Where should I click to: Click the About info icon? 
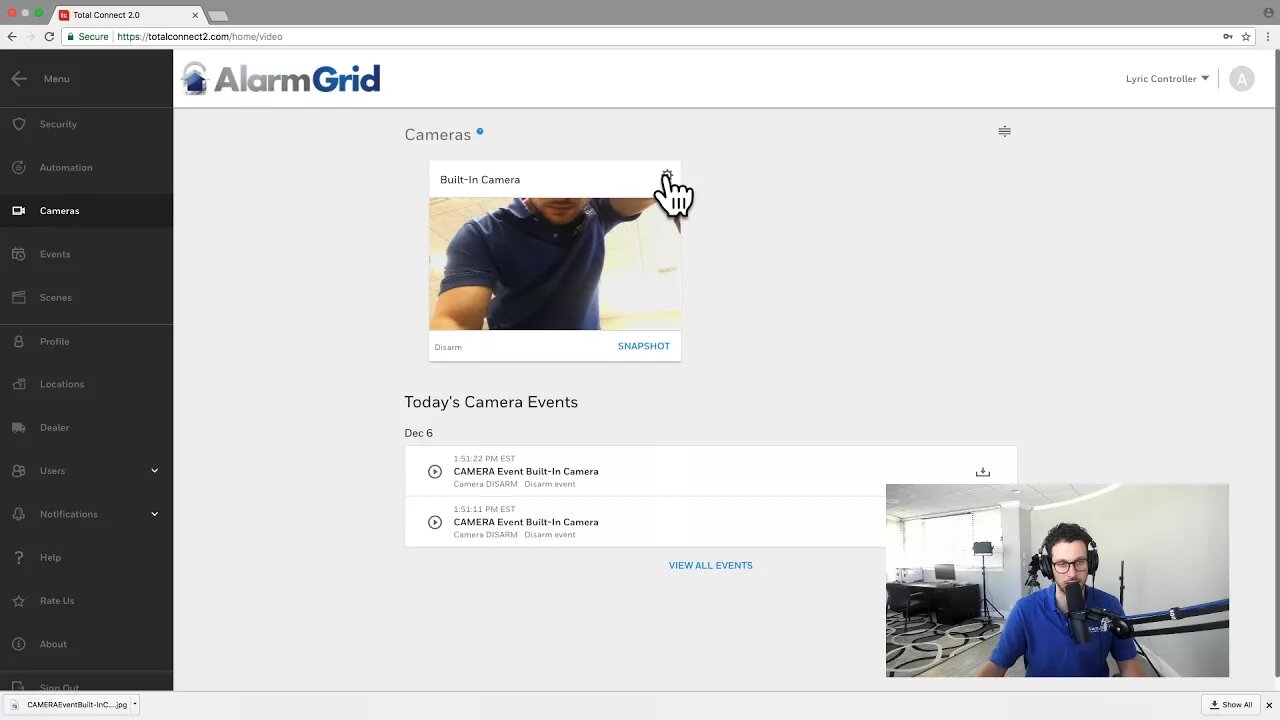19,644
